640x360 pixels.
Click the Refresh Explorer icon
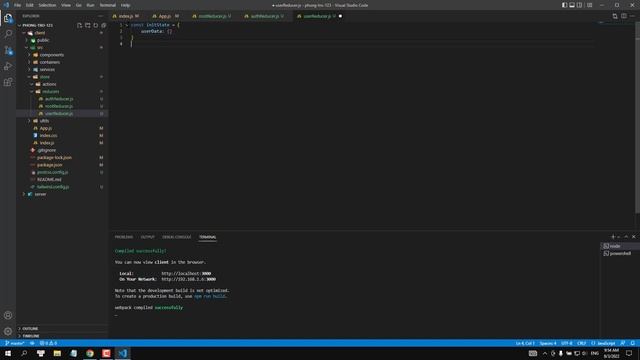pyautogui.click(x=96, y=25)
